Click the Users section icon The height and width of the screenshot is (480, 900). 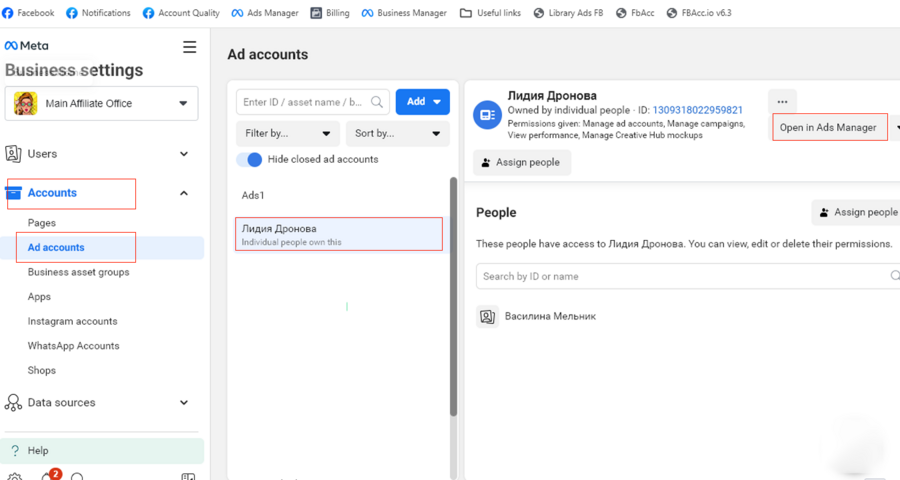(x=13, y=154)
